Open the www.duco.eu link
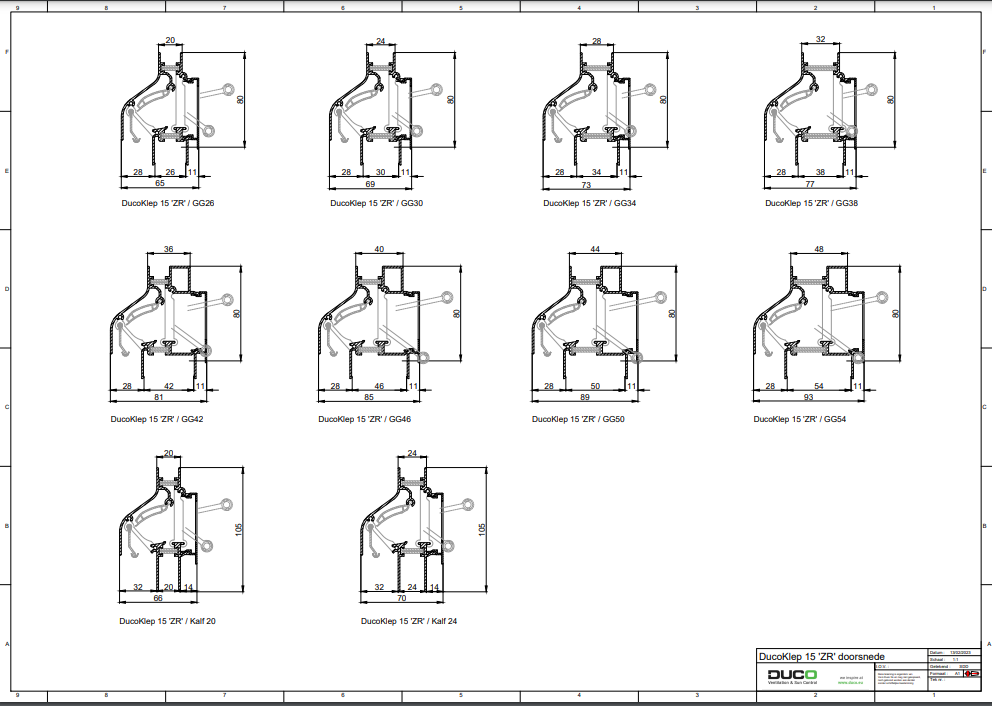 click(848, 683)
